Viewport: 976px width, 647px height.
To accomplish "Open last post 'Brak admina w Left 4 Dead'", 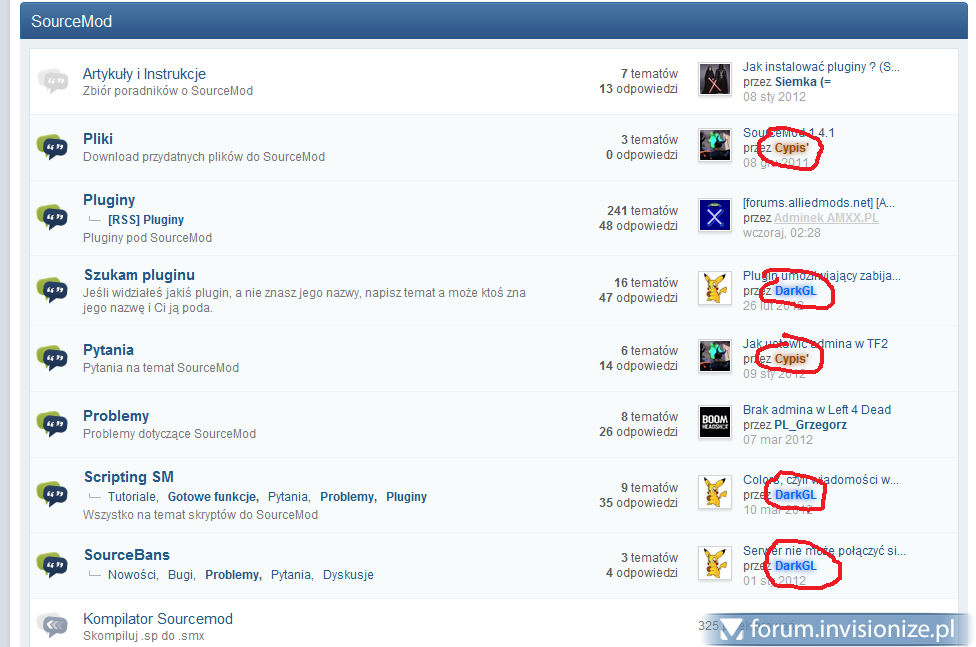I will tap(817, 410).
